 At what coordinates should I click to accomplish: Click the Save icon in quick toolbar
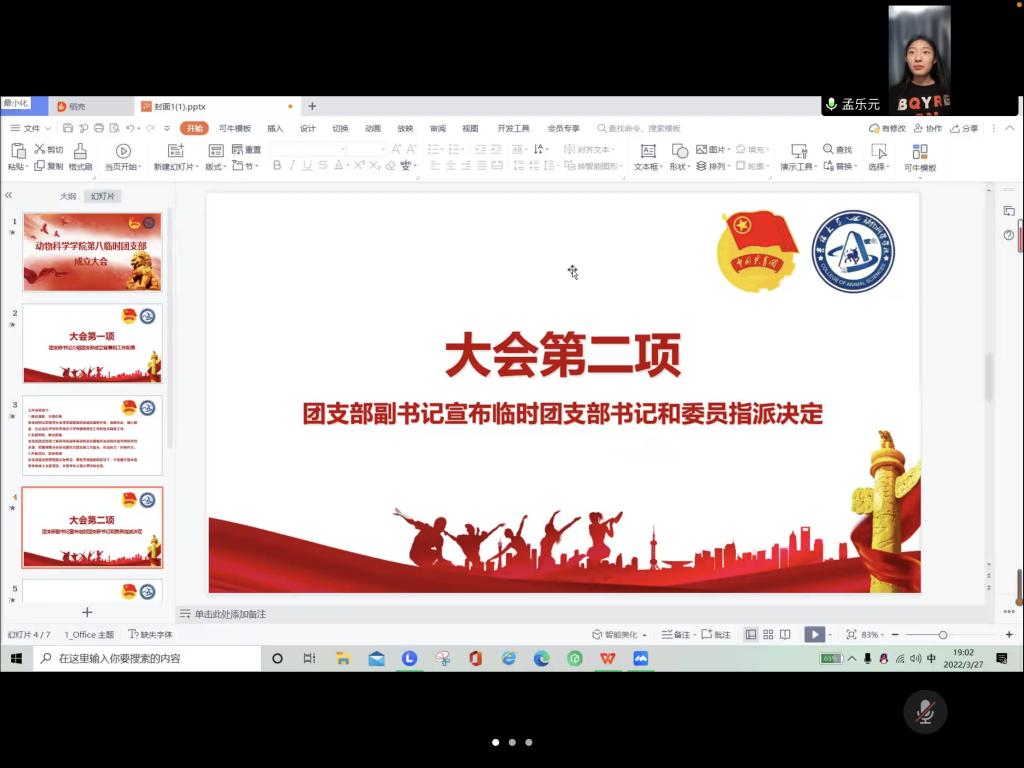[68, 128]
